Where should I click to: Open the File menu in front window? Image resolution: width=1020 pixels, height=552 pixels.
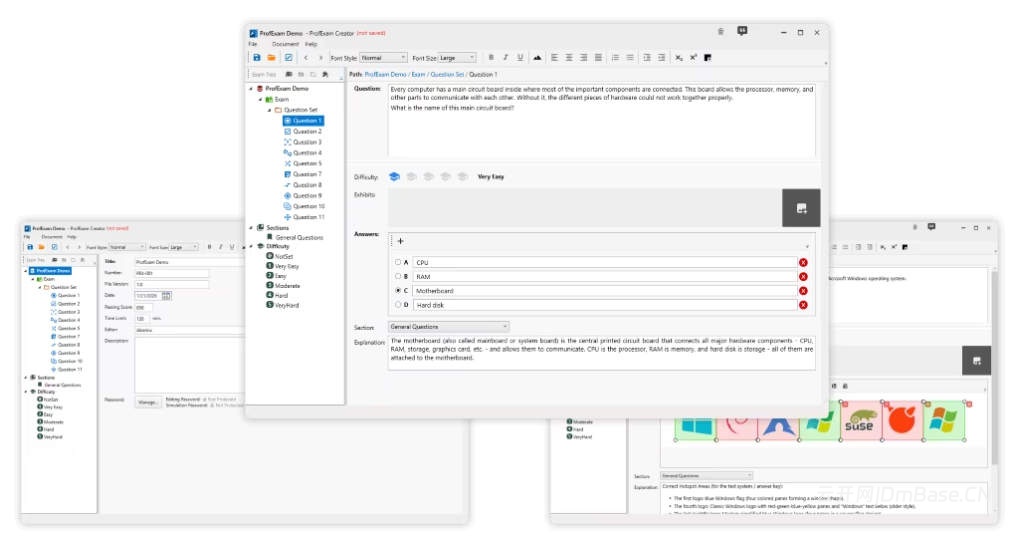[252, 44]
